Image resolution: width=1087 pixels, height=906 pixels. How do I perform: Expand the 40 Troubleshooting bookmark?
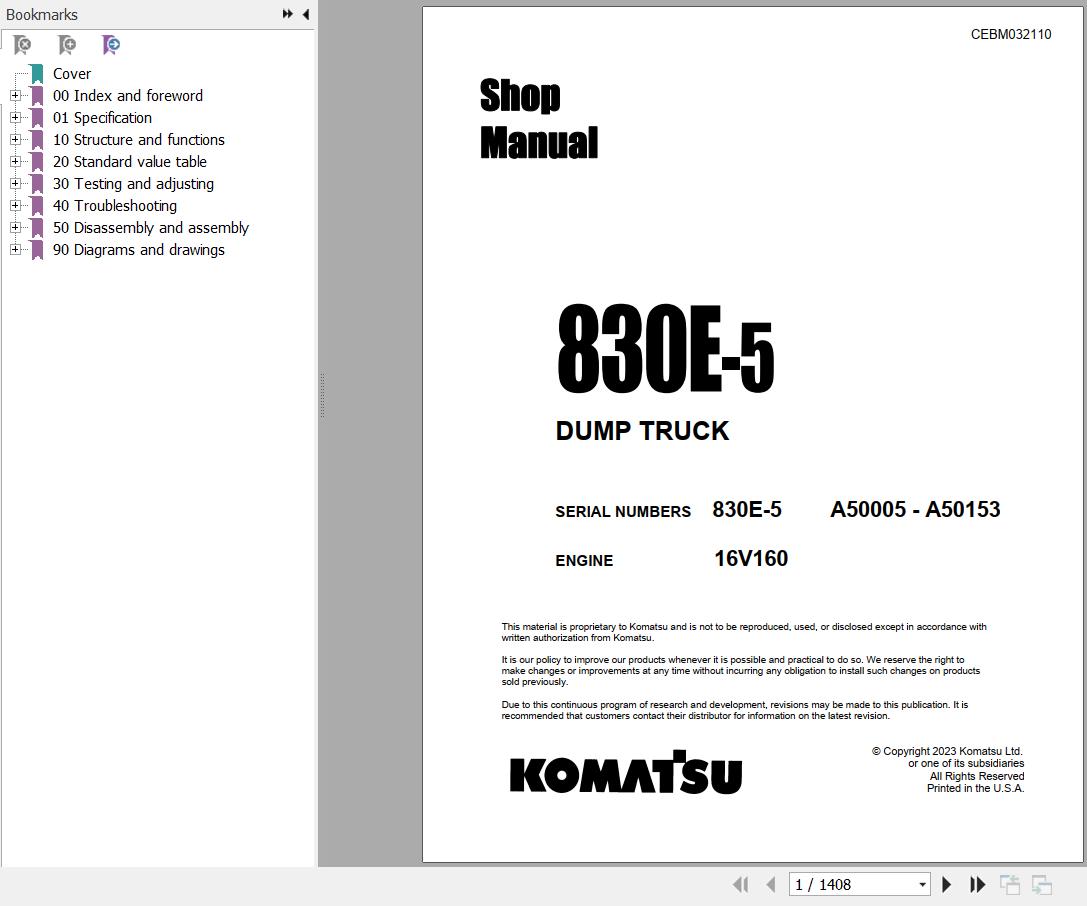[x=15, y=206]
